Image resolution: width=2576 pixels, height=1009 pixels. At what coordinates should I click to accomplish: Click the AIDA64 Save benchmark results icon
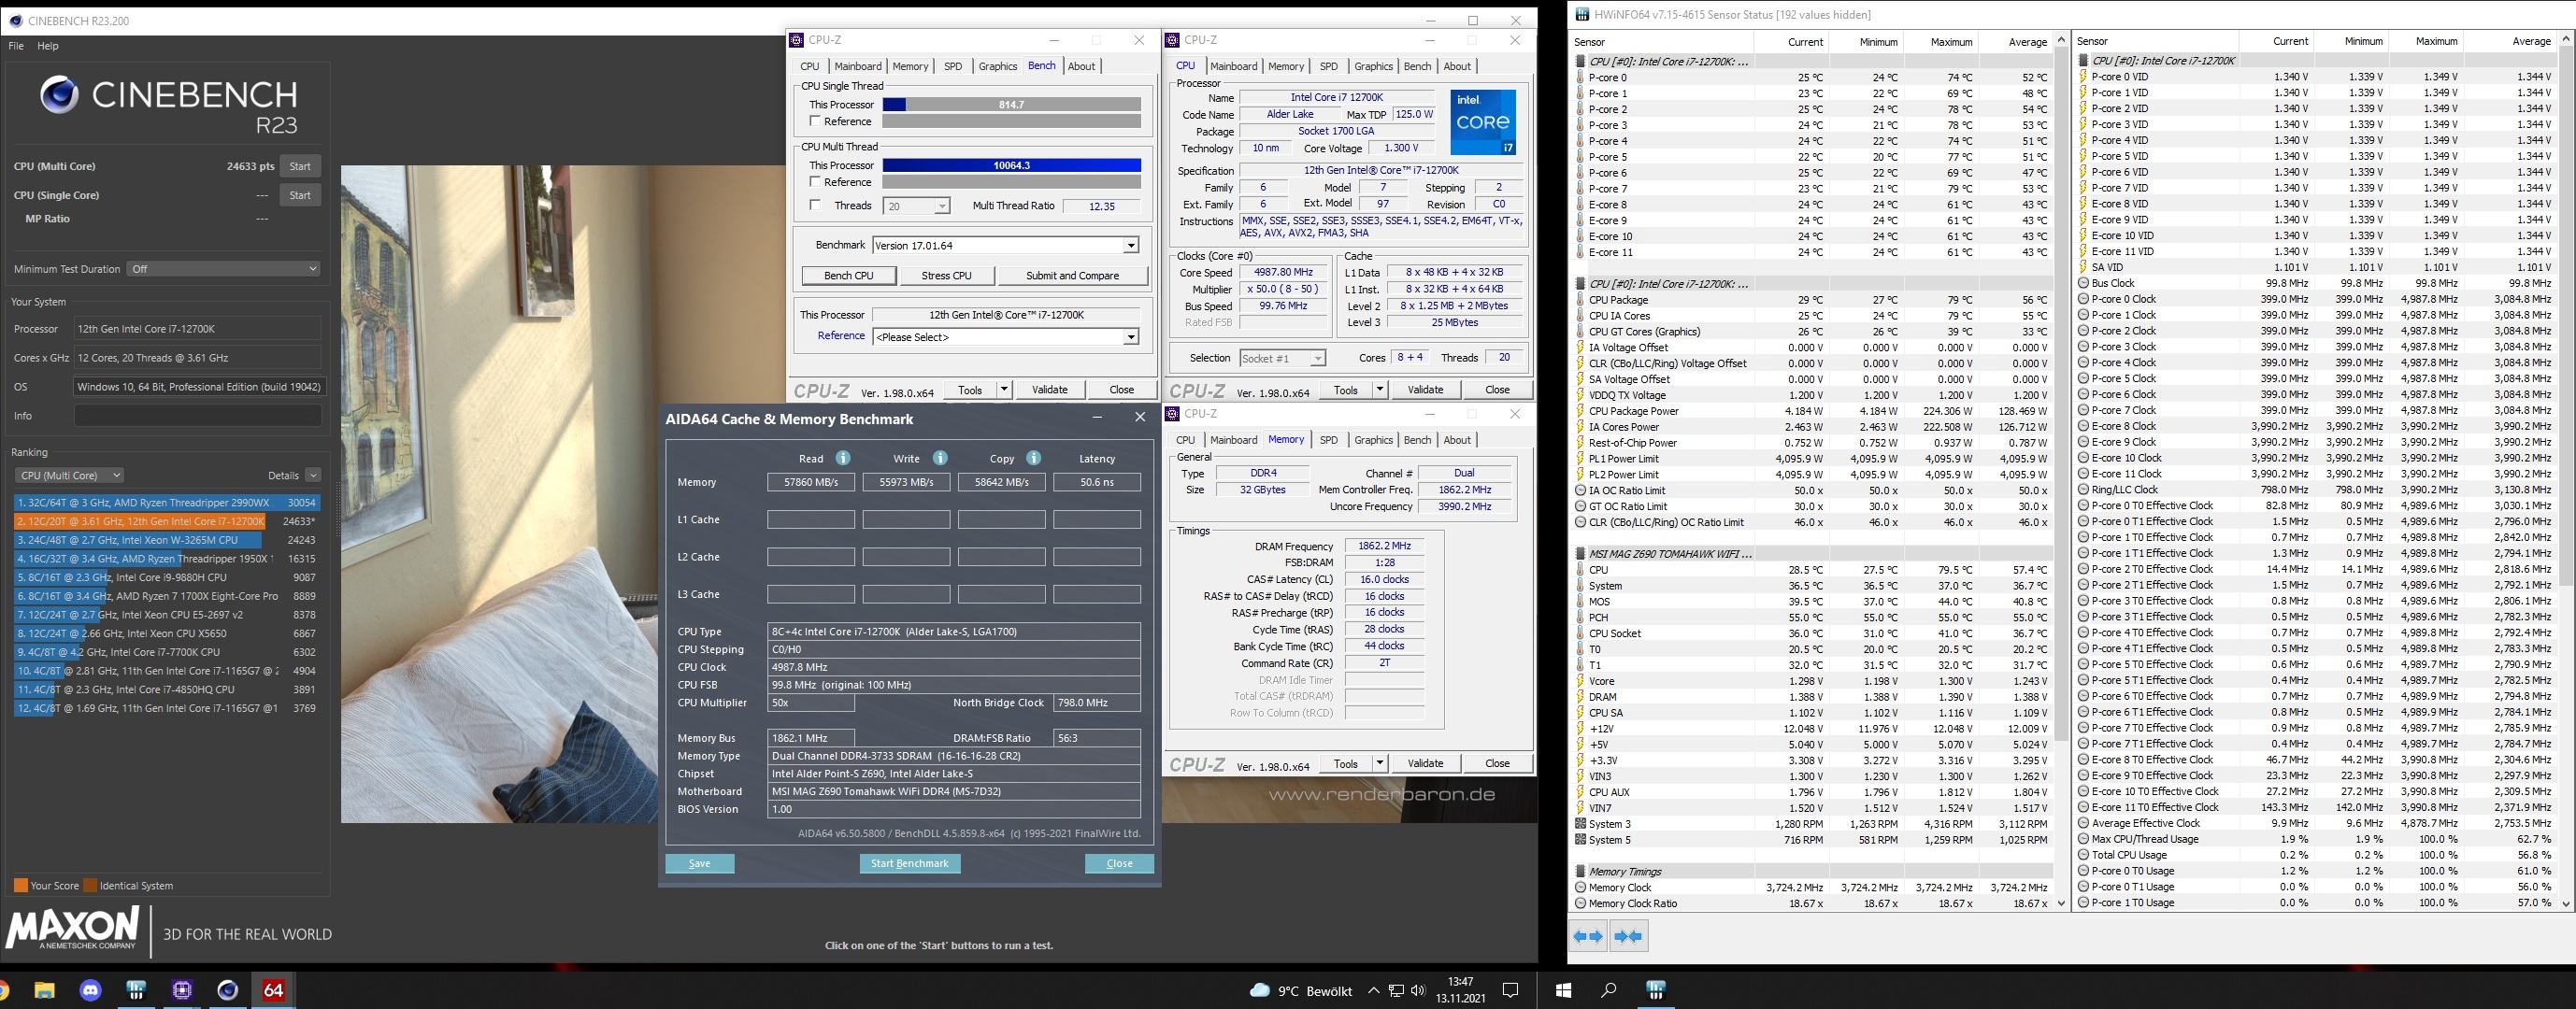click(x=698, y=862)
